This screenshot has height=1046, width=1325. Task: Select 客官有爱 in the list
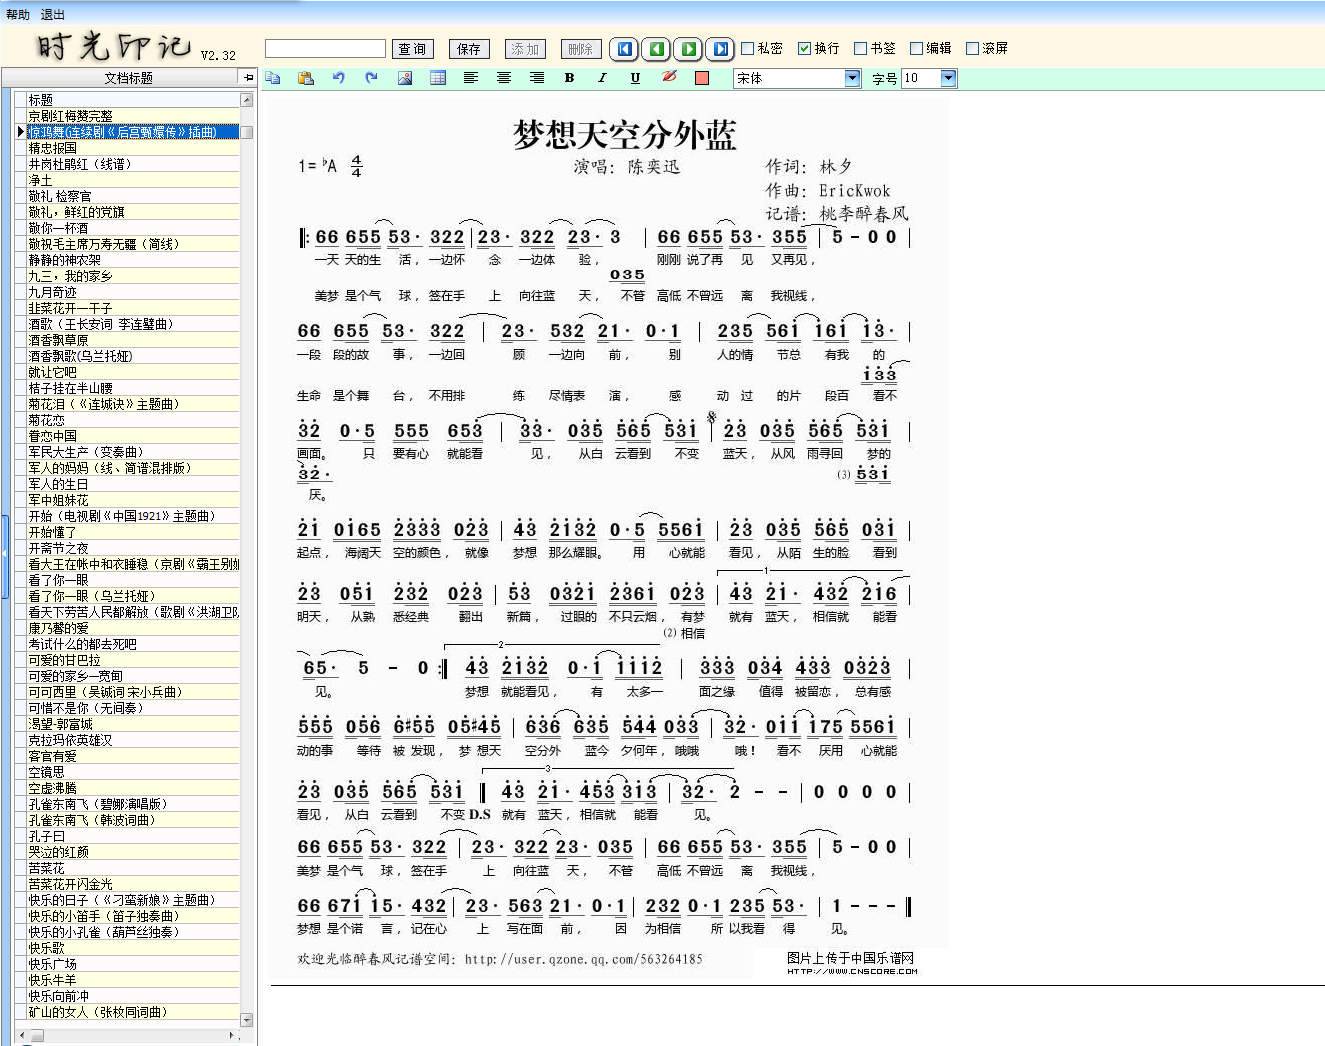132,756
